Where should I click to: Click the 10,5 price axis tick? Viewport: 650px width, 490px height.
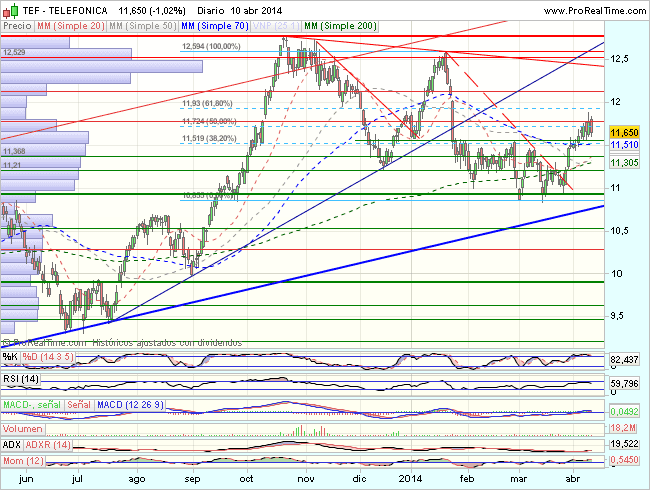point(620,231)
